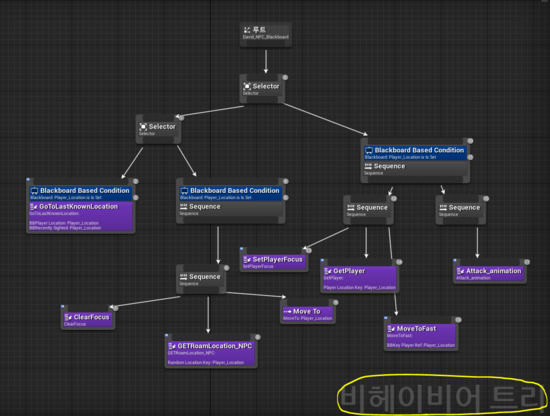Click 'Player Location Key: Player_Location' text
Image resolution: width=550 pixels, height=416 pixels.
pyautogui.click(x=360, y=287)
